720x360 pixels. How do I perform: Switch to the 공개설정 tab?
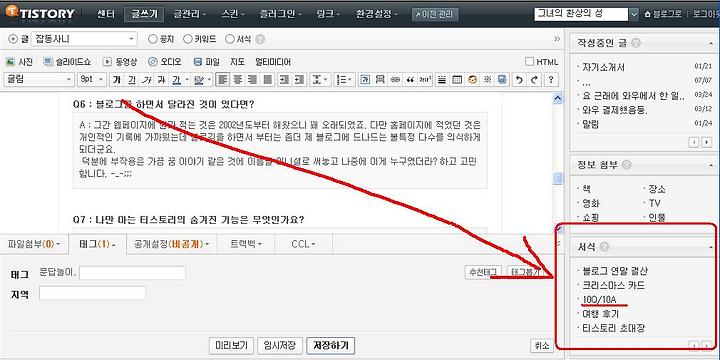[x=172, y=244]
